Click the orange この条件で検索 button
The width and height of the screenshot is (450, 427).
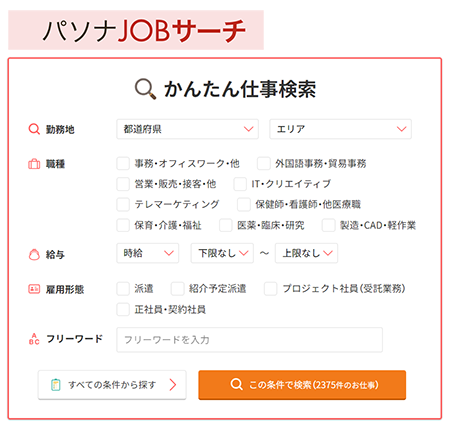tap(302, 385)
